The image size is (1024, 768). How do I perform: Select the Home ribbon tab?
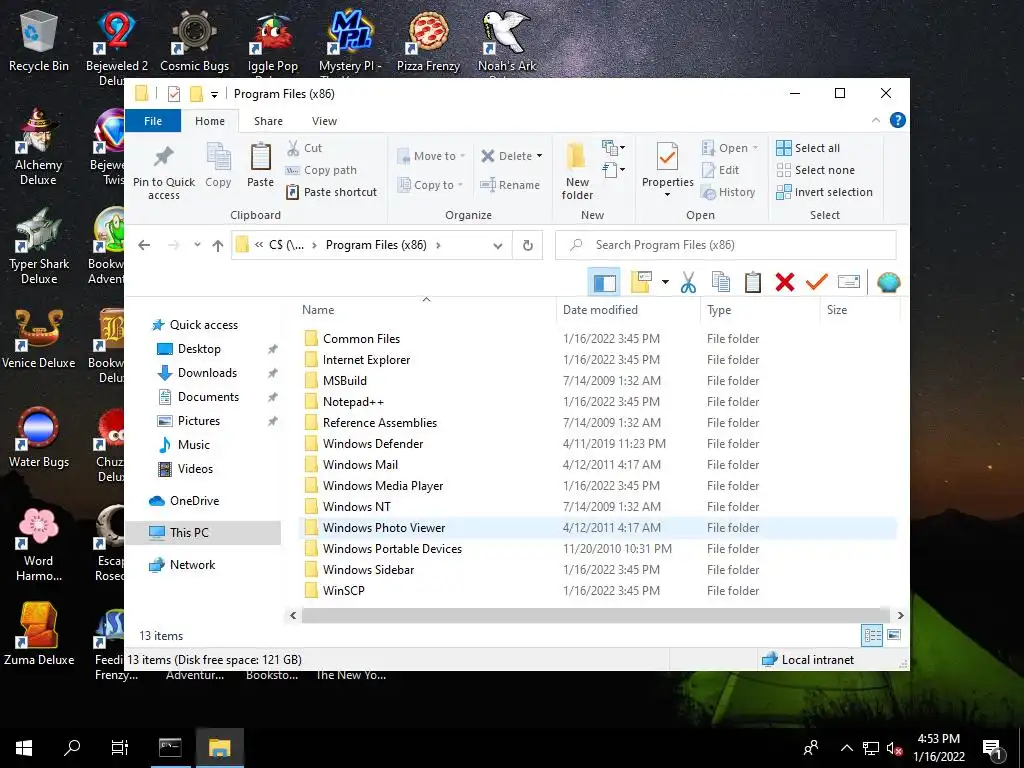(210, 121)
